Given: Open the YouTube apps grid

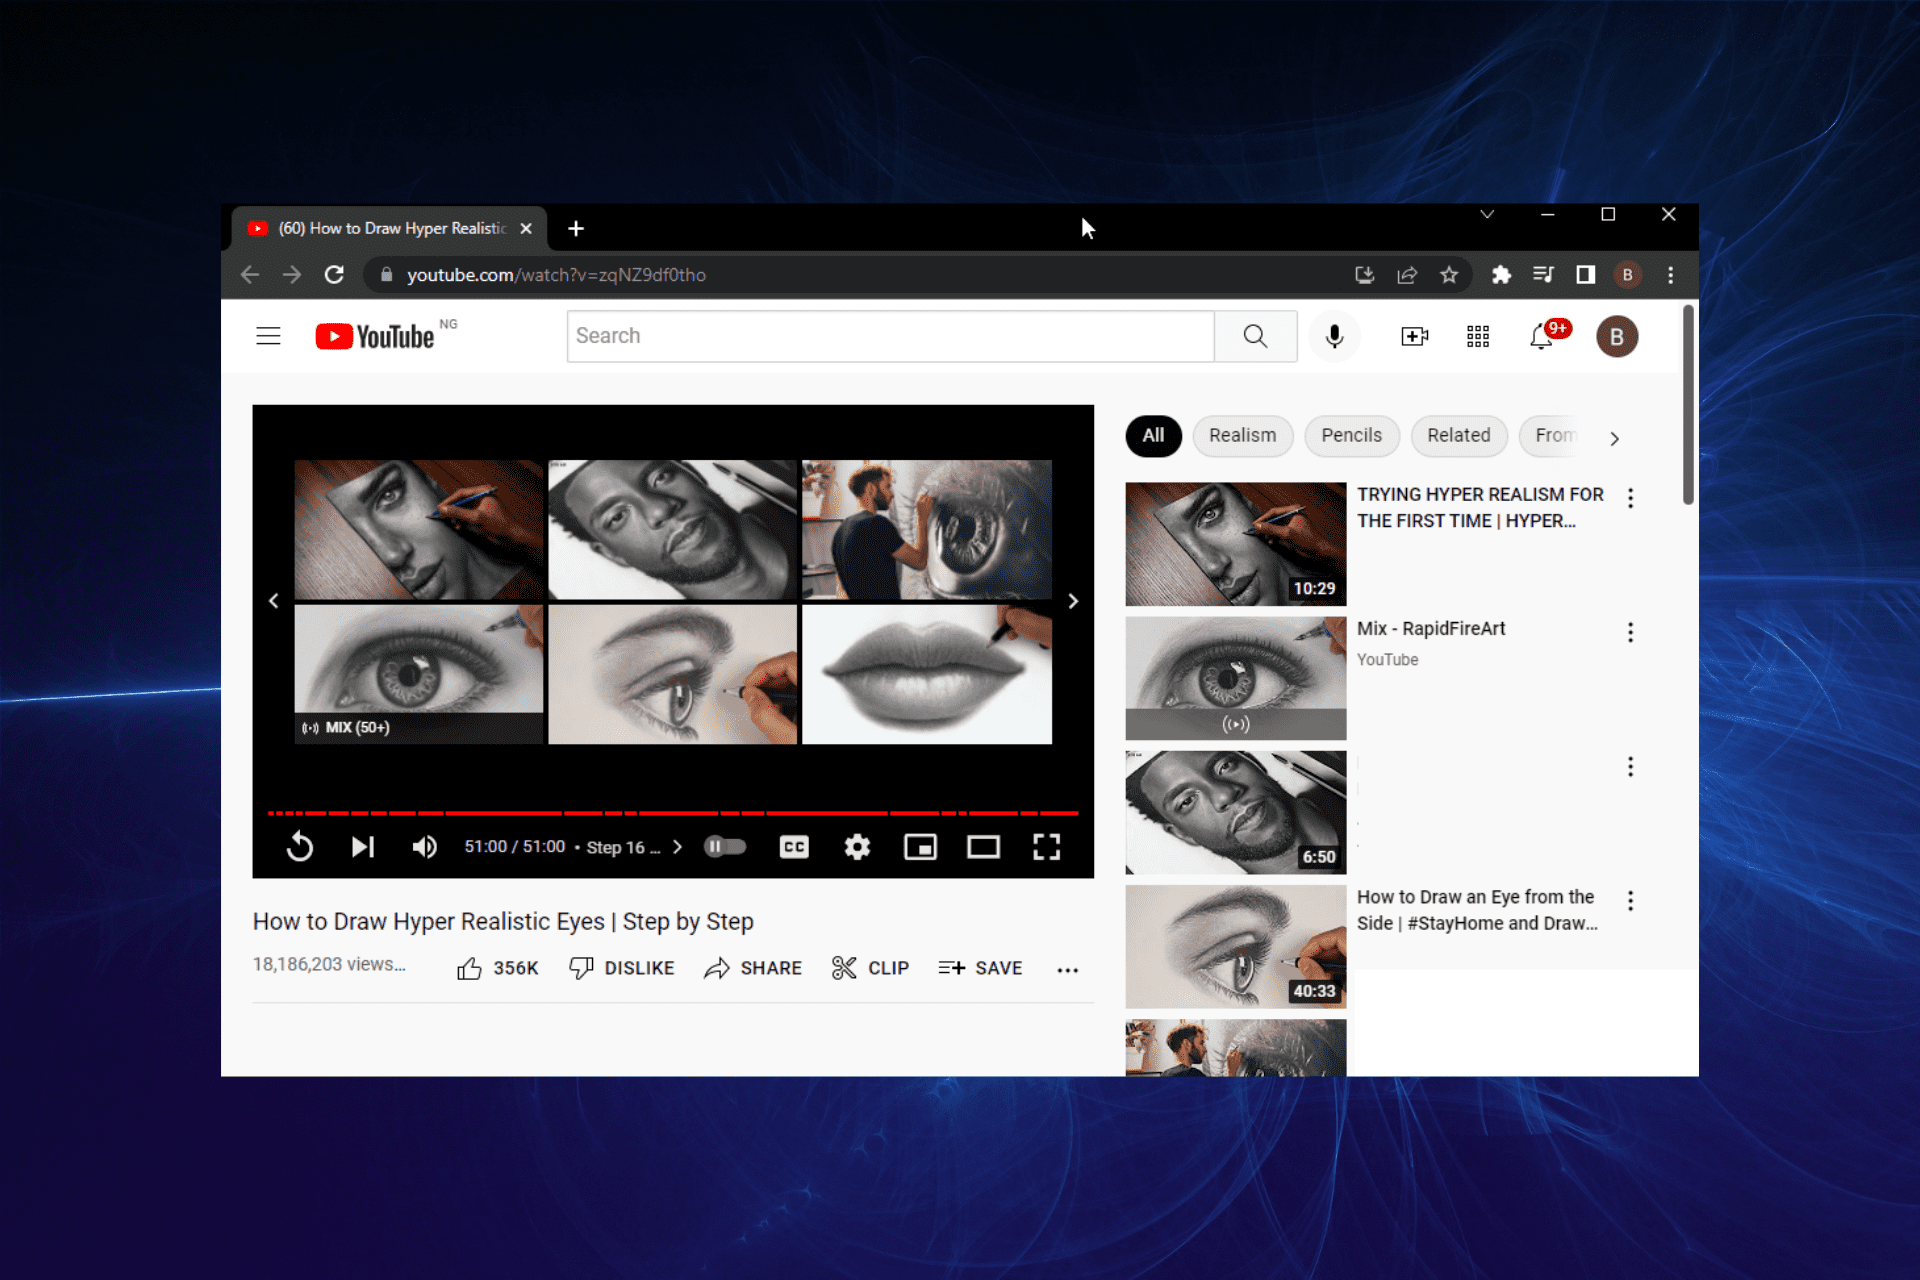Looking at the screenshot, I should pos(1478,337).
